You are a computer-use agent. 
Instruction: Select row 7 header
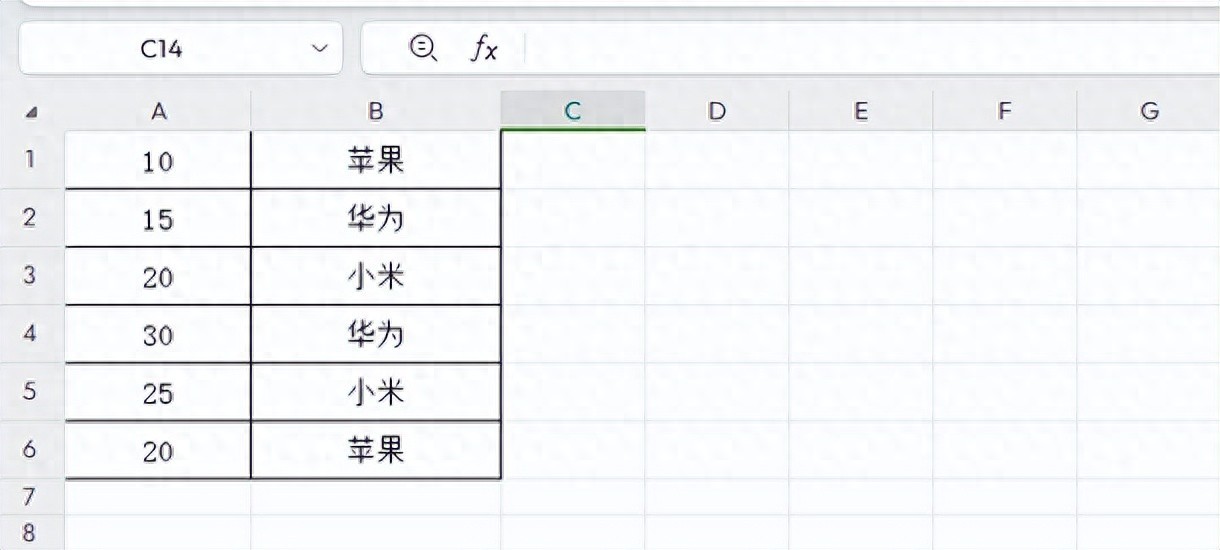coord(30,497)
